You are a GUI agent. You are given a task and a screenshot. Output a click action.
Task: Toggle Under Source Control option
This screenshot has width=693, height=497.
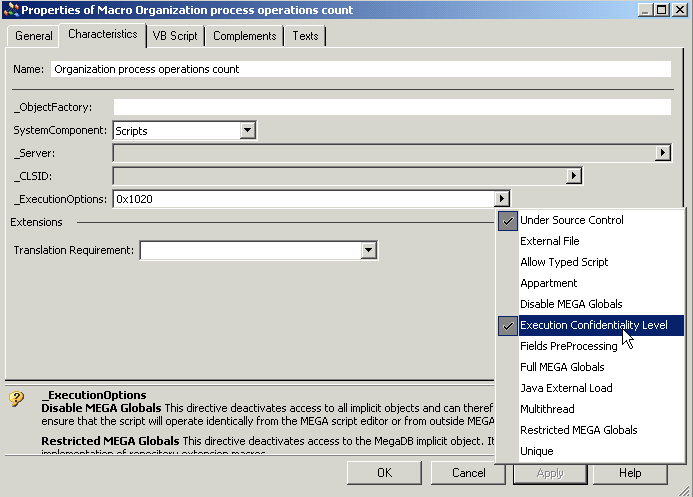pos(571,220)
